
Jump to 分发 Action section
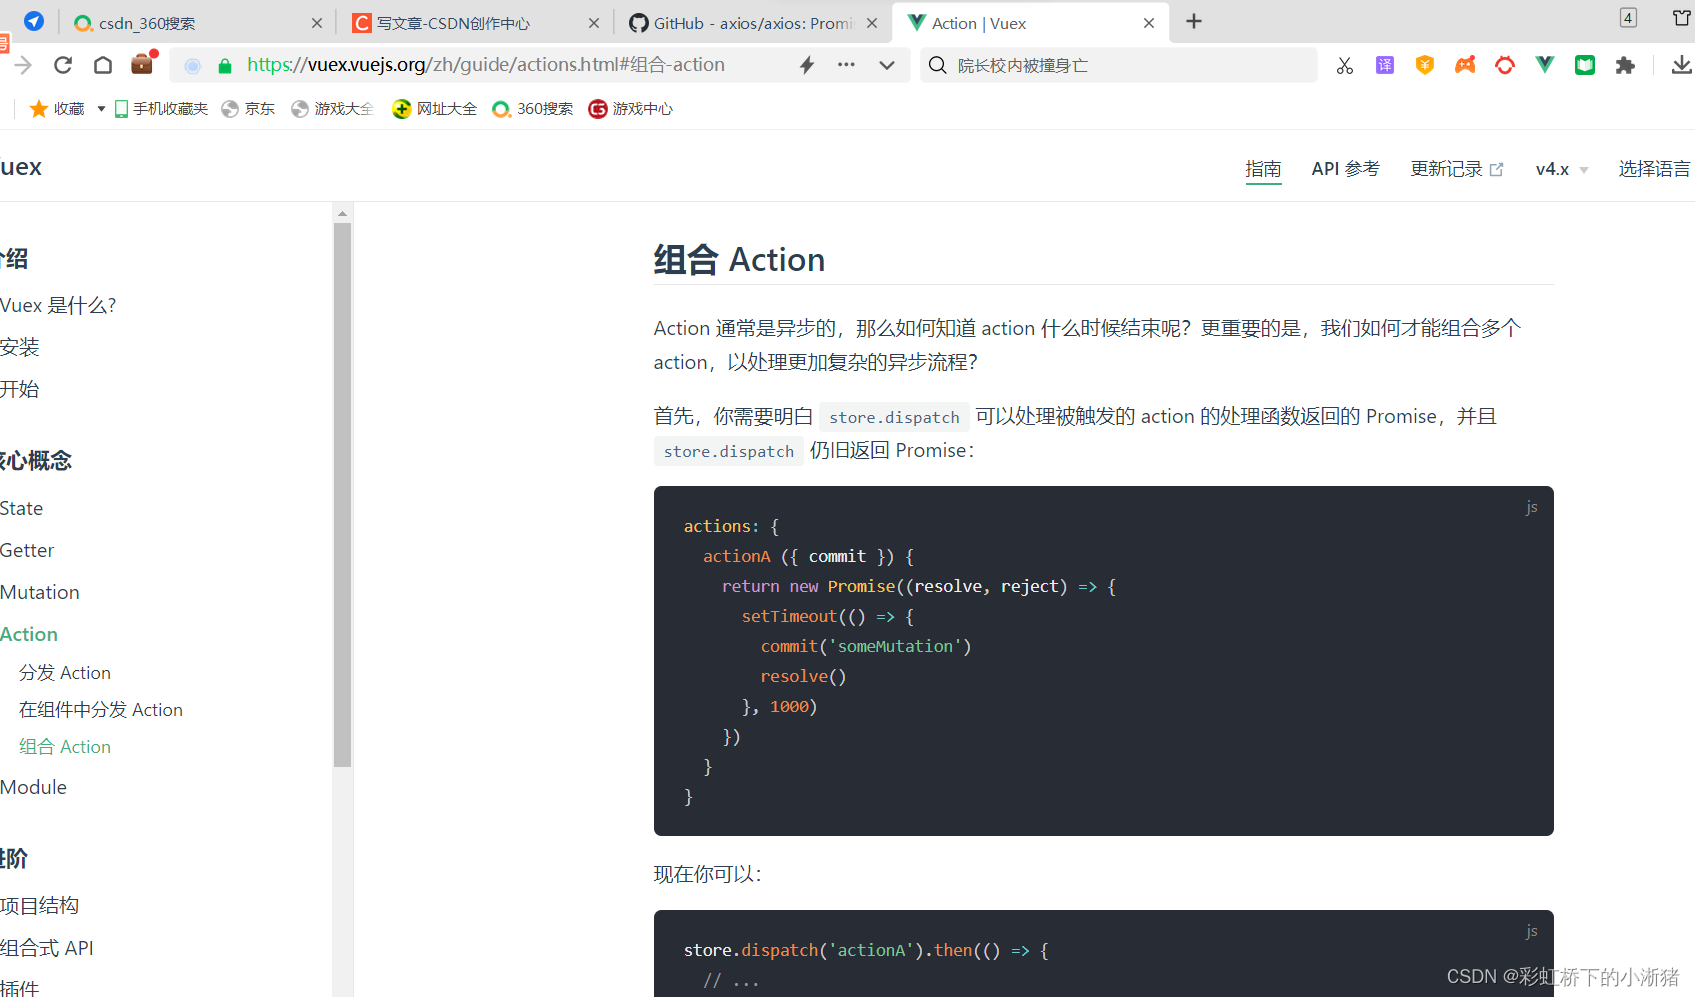pyautogui.click(x=65, y=673)
